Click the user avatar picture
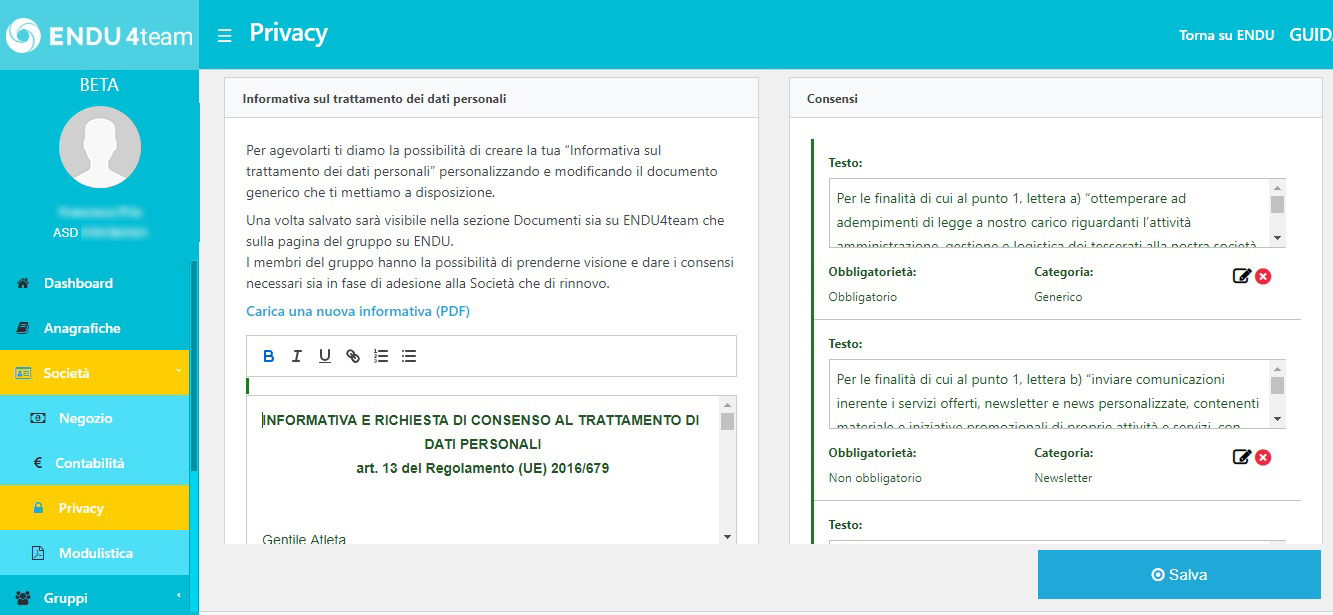Viewport: 1333px width, 615px height. coord(100,147)
